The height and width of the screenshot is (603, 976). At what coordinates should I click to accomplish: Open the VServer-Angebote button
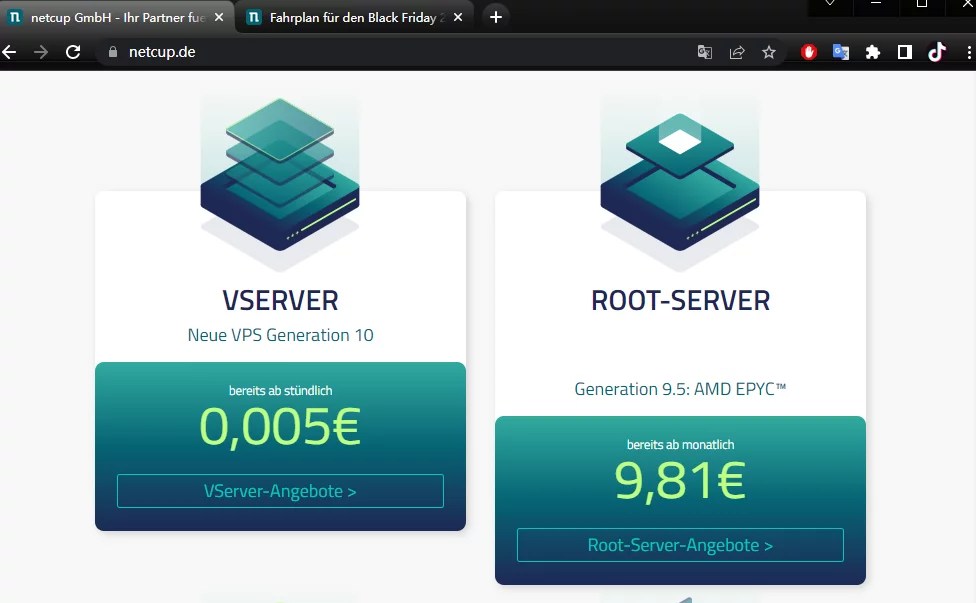pyautogui.click(x=280, y=491)
